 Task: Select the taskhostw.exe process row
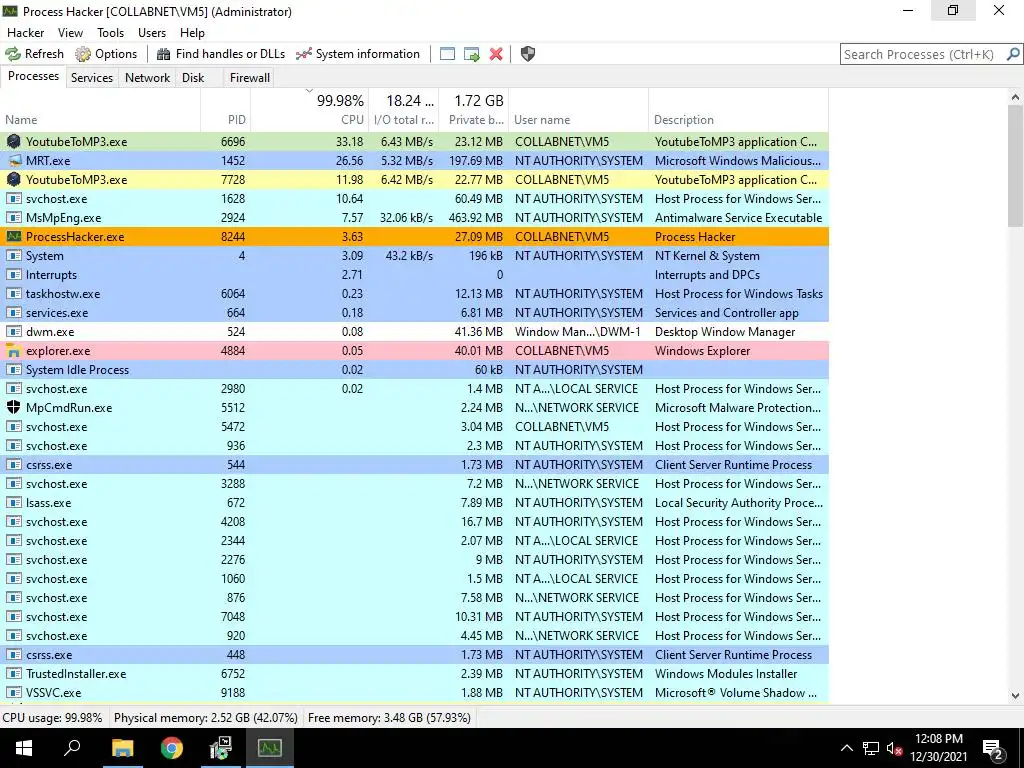point(415,294)
